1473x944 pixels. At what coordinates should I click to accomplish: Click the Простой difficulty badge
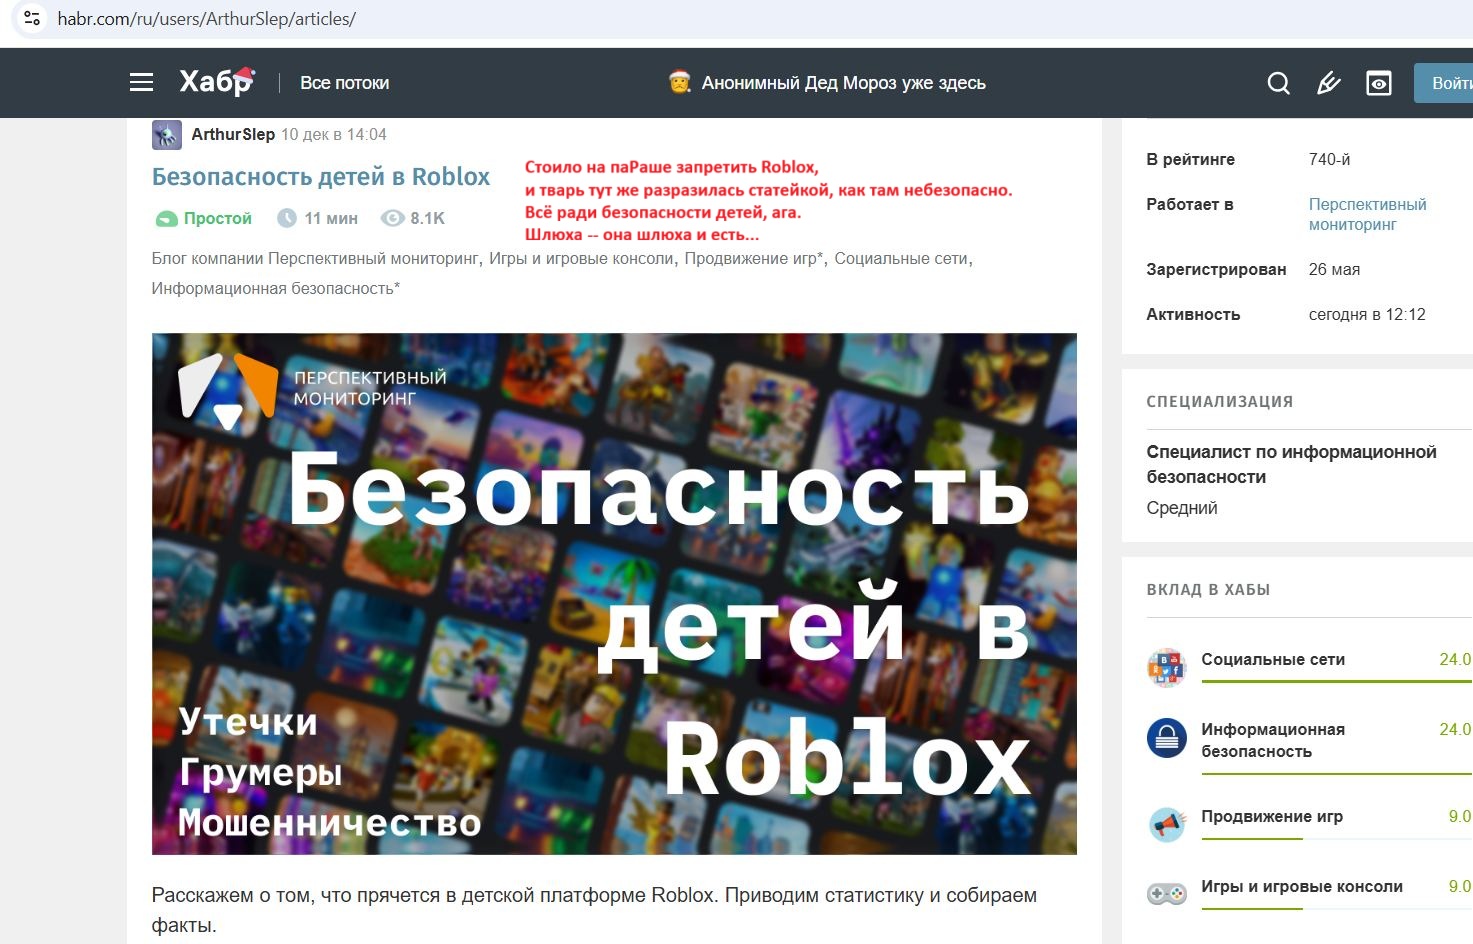point(203,218)
